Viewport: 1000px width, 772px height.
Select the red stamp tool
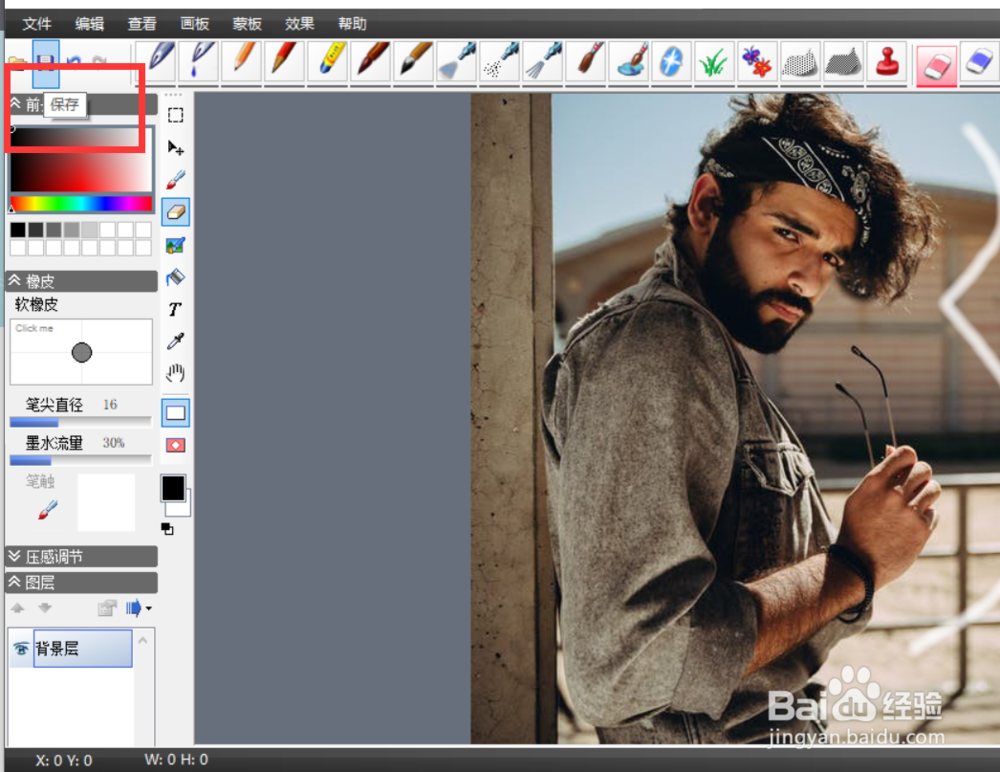[x=886, y=62]
